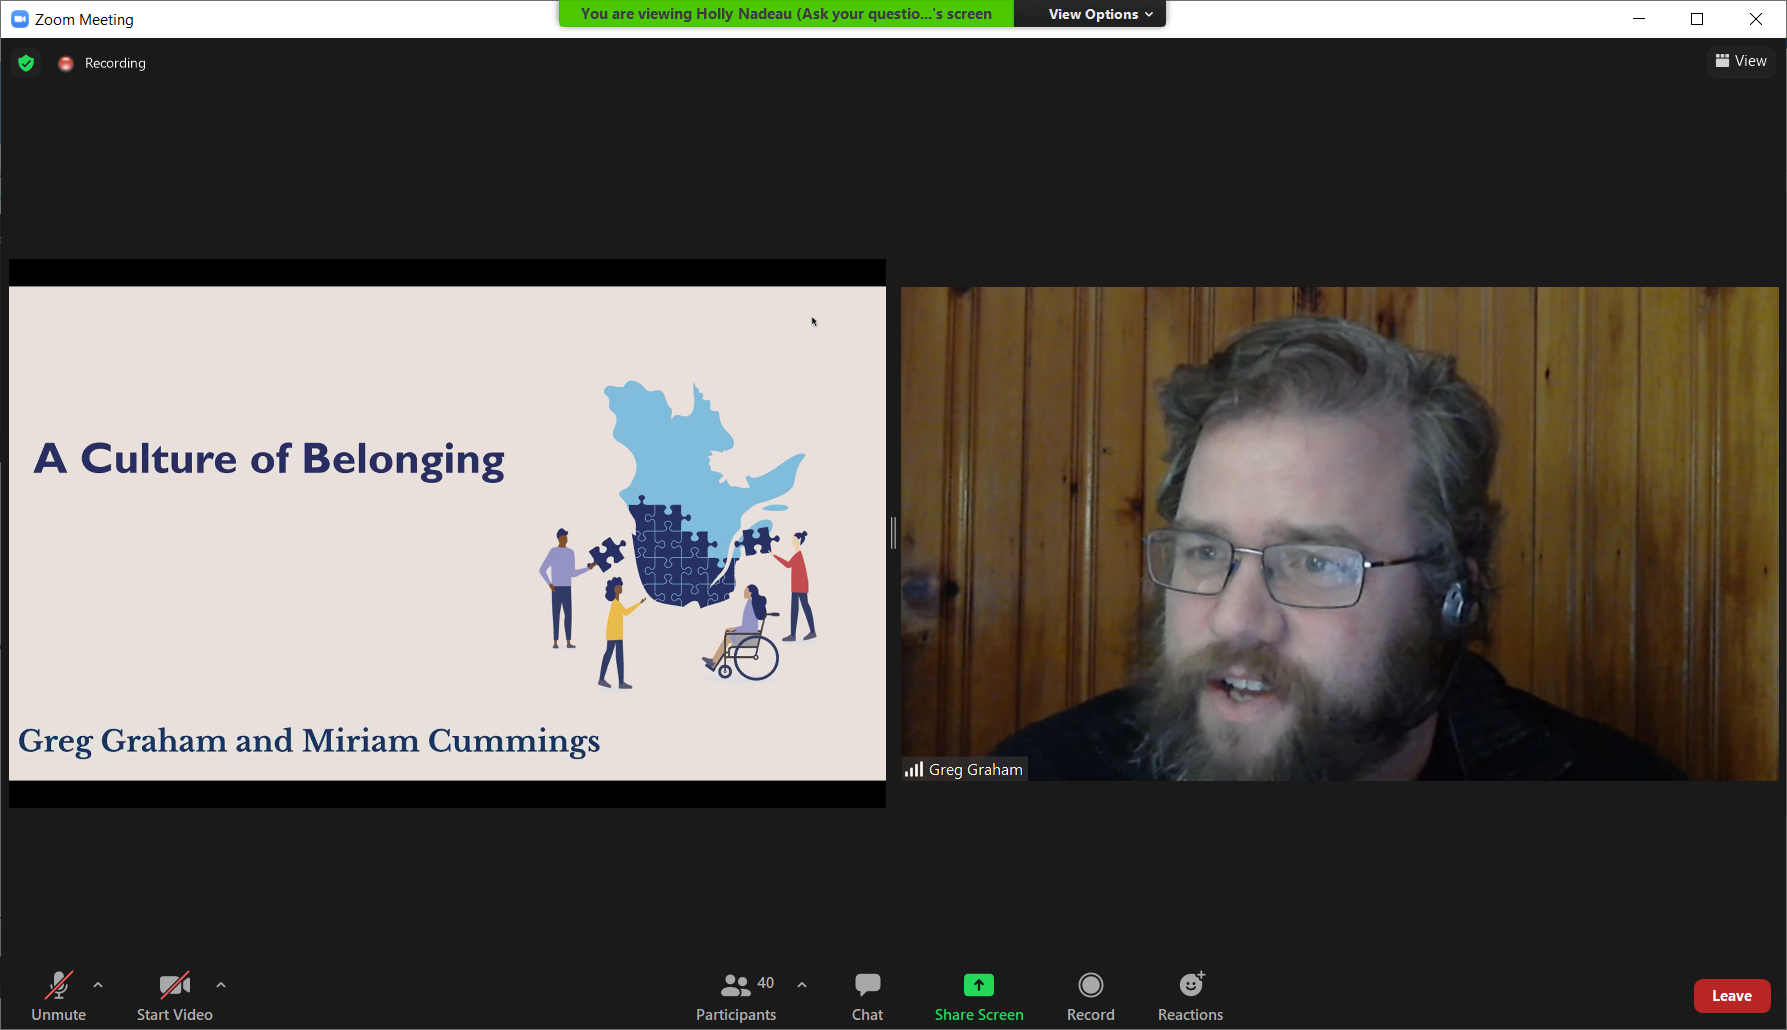Expand audio options arrow beside Unmute
The image size is (1787, 1030).
[x=98, y=985]
